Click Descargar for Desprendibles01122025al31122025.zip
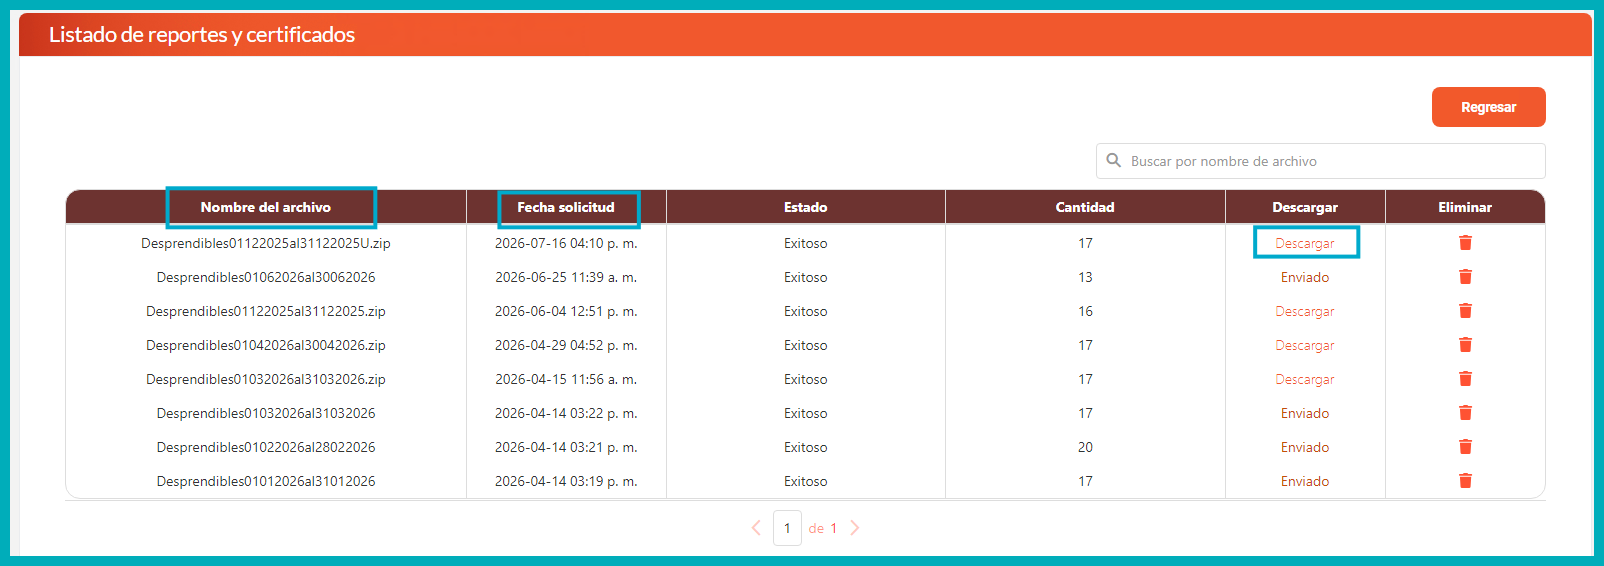 click(1305, 311)
